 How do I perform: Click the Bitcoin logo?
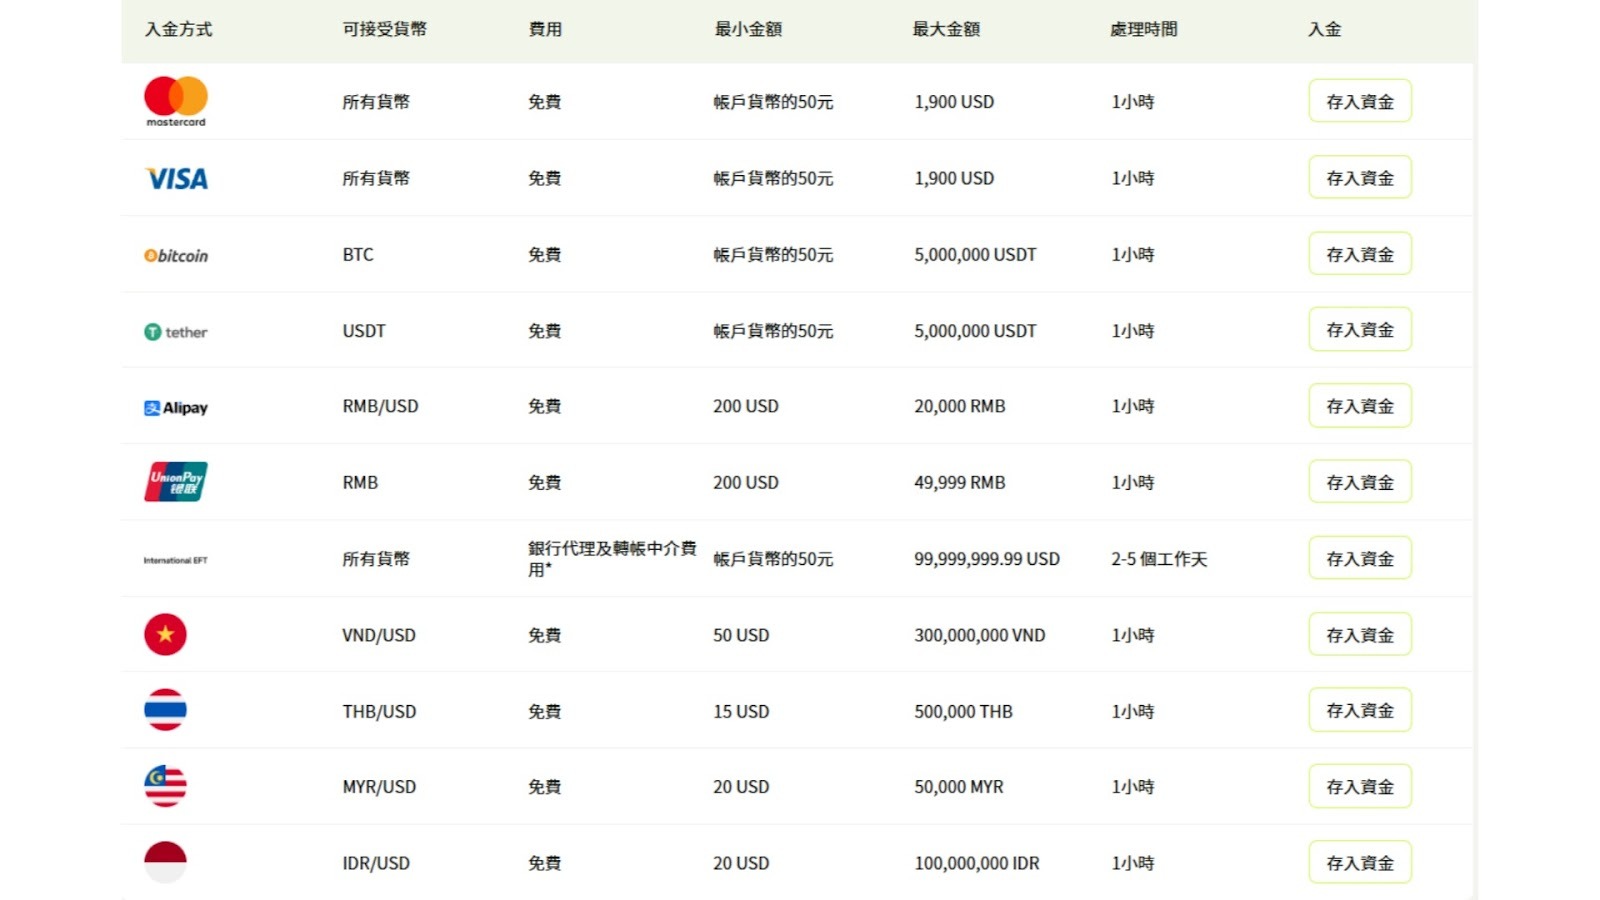175,254
